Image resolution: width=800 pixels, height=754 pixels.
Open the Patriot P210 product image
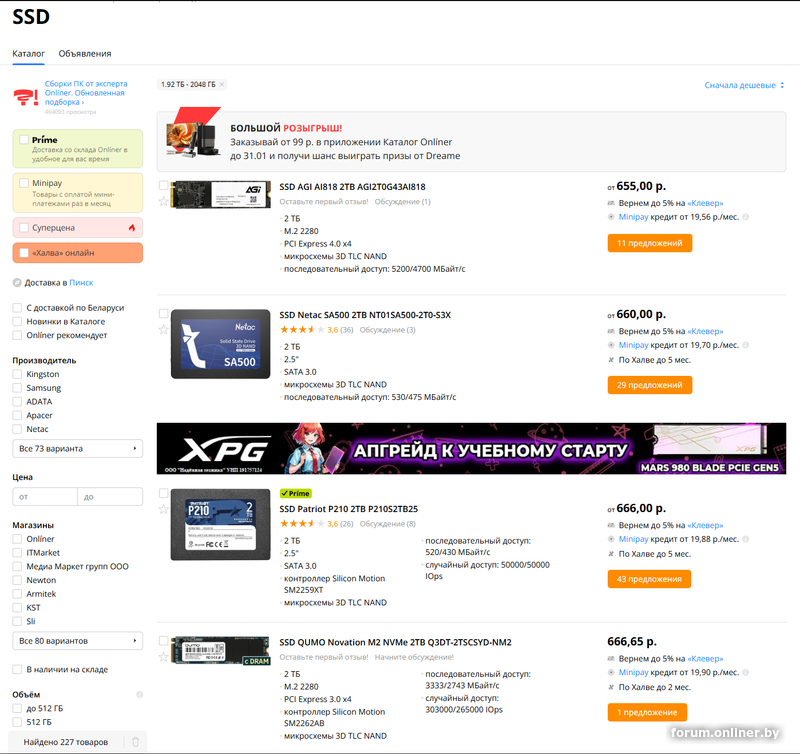pos(220,524)
